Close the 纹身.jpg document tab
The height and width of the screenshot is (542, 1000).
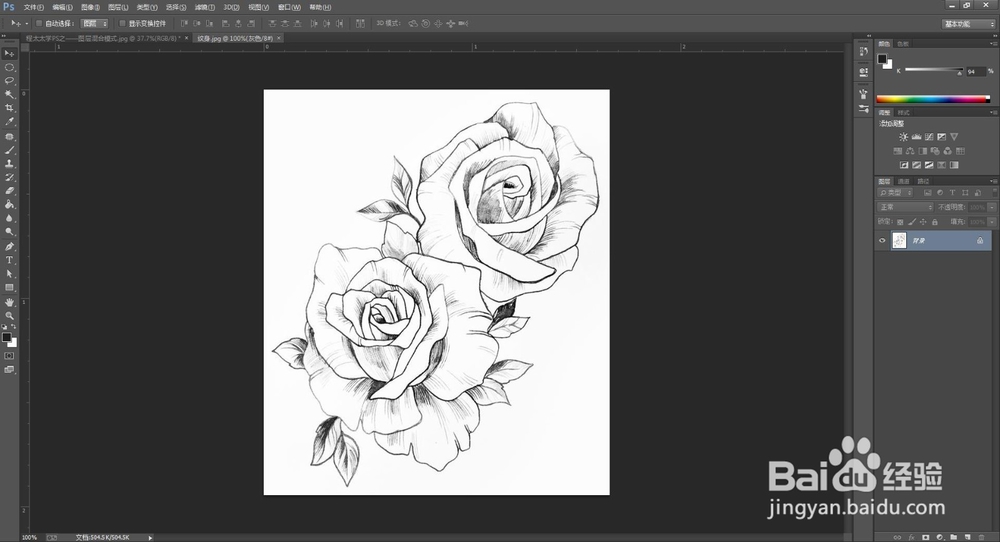click(279, 38)
